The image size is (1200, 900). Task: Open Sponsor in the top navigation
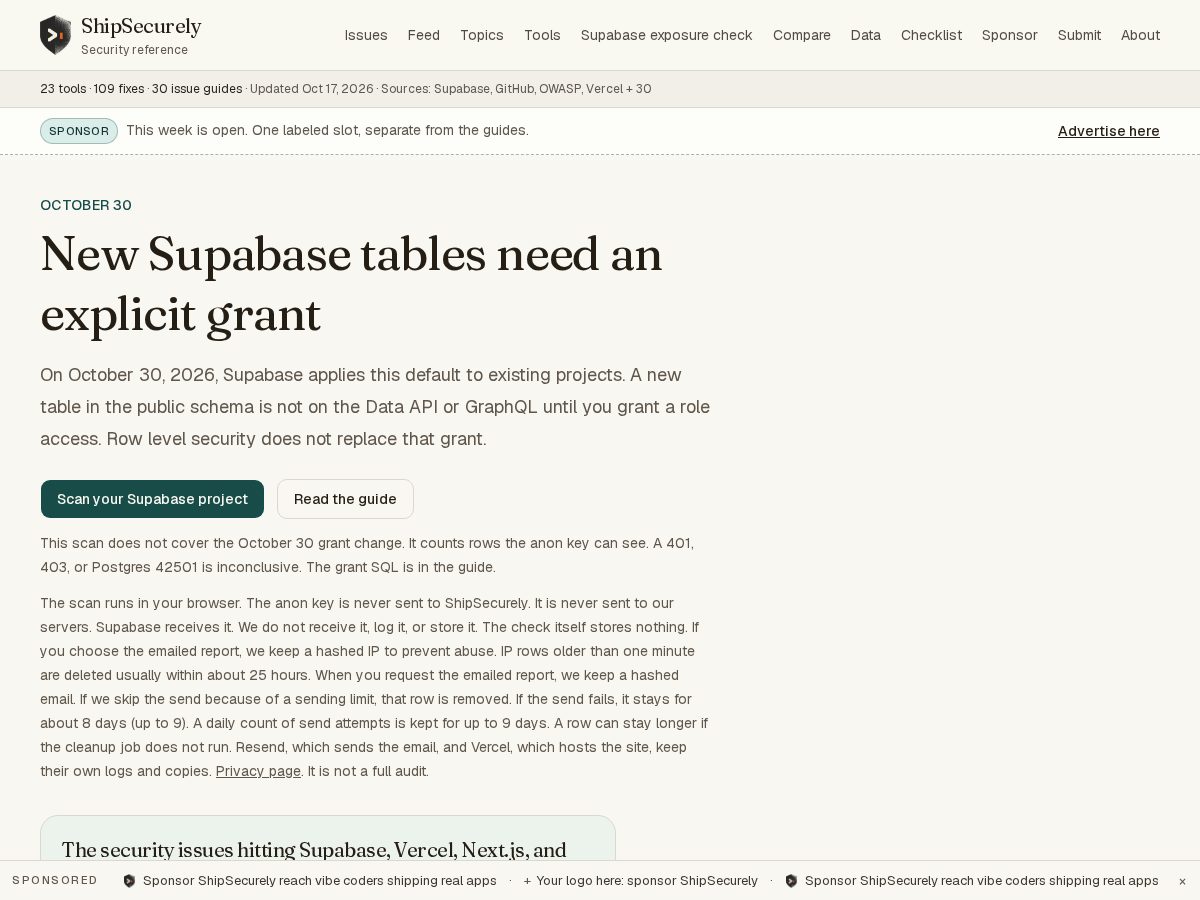point(1010,35)
